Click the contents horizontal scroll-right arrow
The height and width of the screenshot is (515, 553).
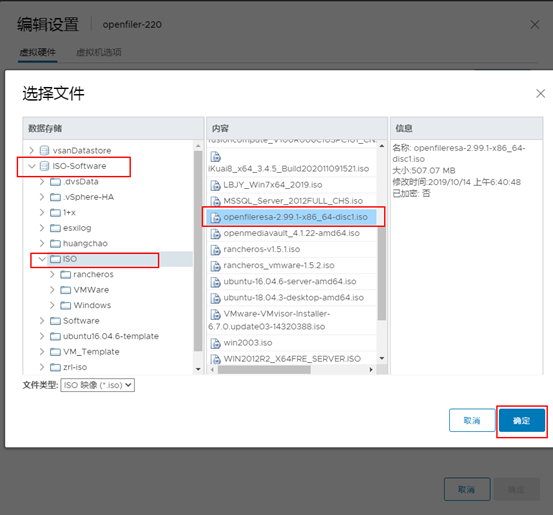coord(371,370)
